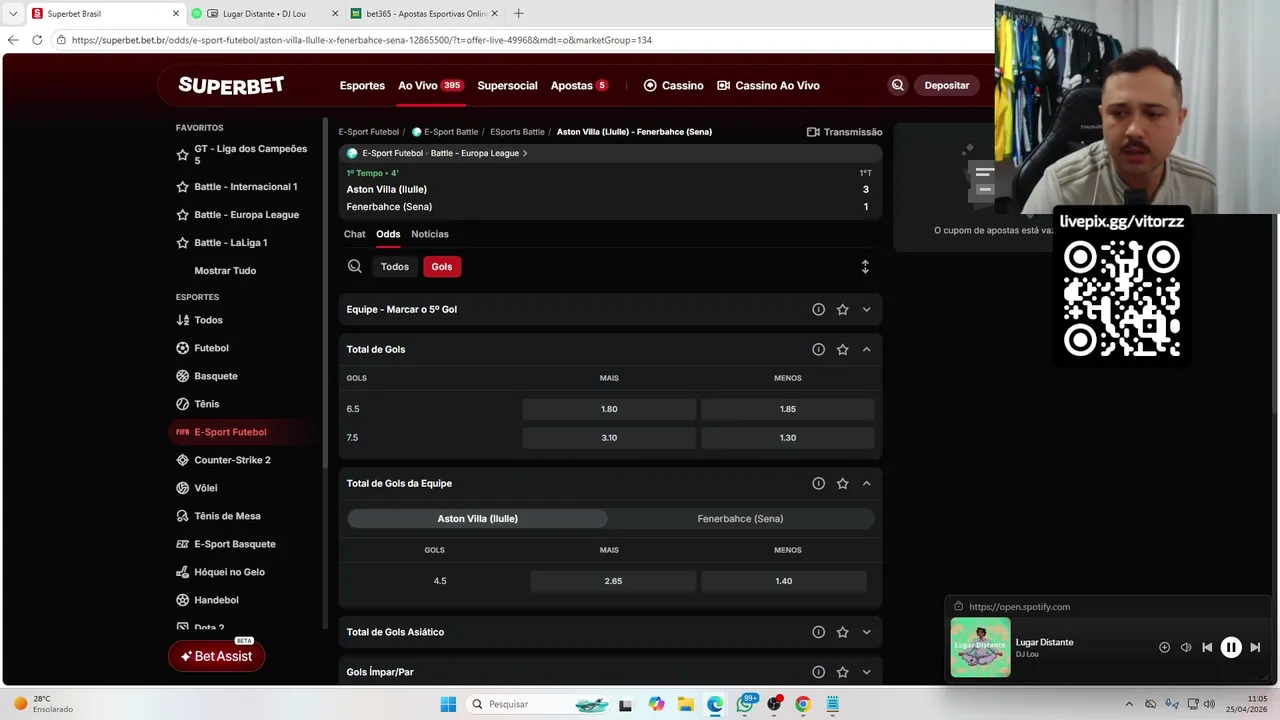Skip to next track in media popup
This screenshot has width=1280, height=720.
click(x=1255, y=647)
